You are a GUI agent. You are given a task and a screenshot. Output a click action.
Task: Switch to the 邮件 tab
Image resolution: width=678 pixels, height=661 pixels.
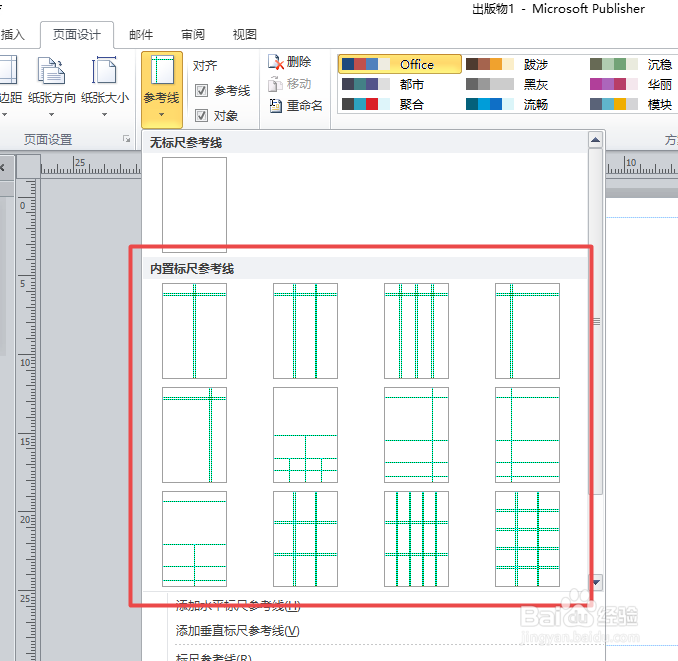141,35
